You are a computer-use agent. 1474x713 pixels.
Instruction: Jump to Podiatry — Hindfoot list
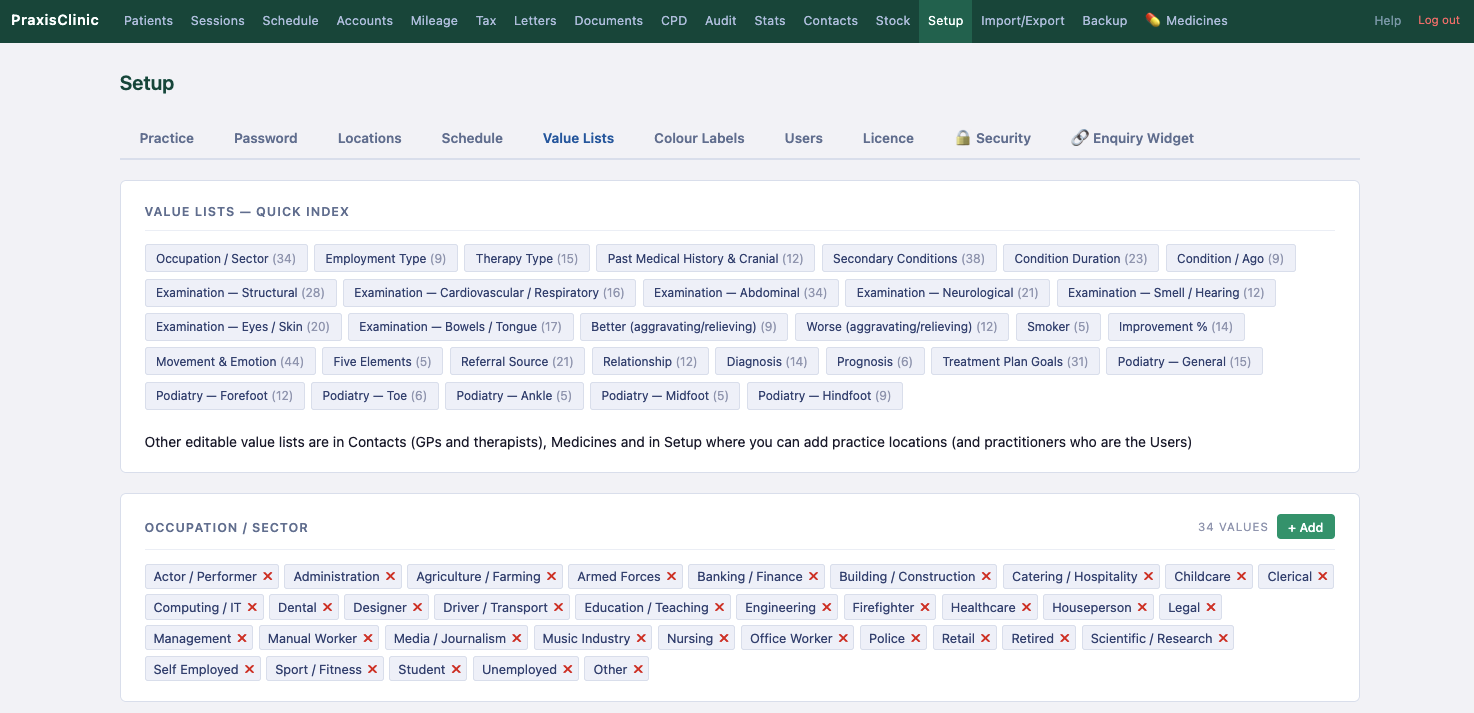click(x=824, y=396)
